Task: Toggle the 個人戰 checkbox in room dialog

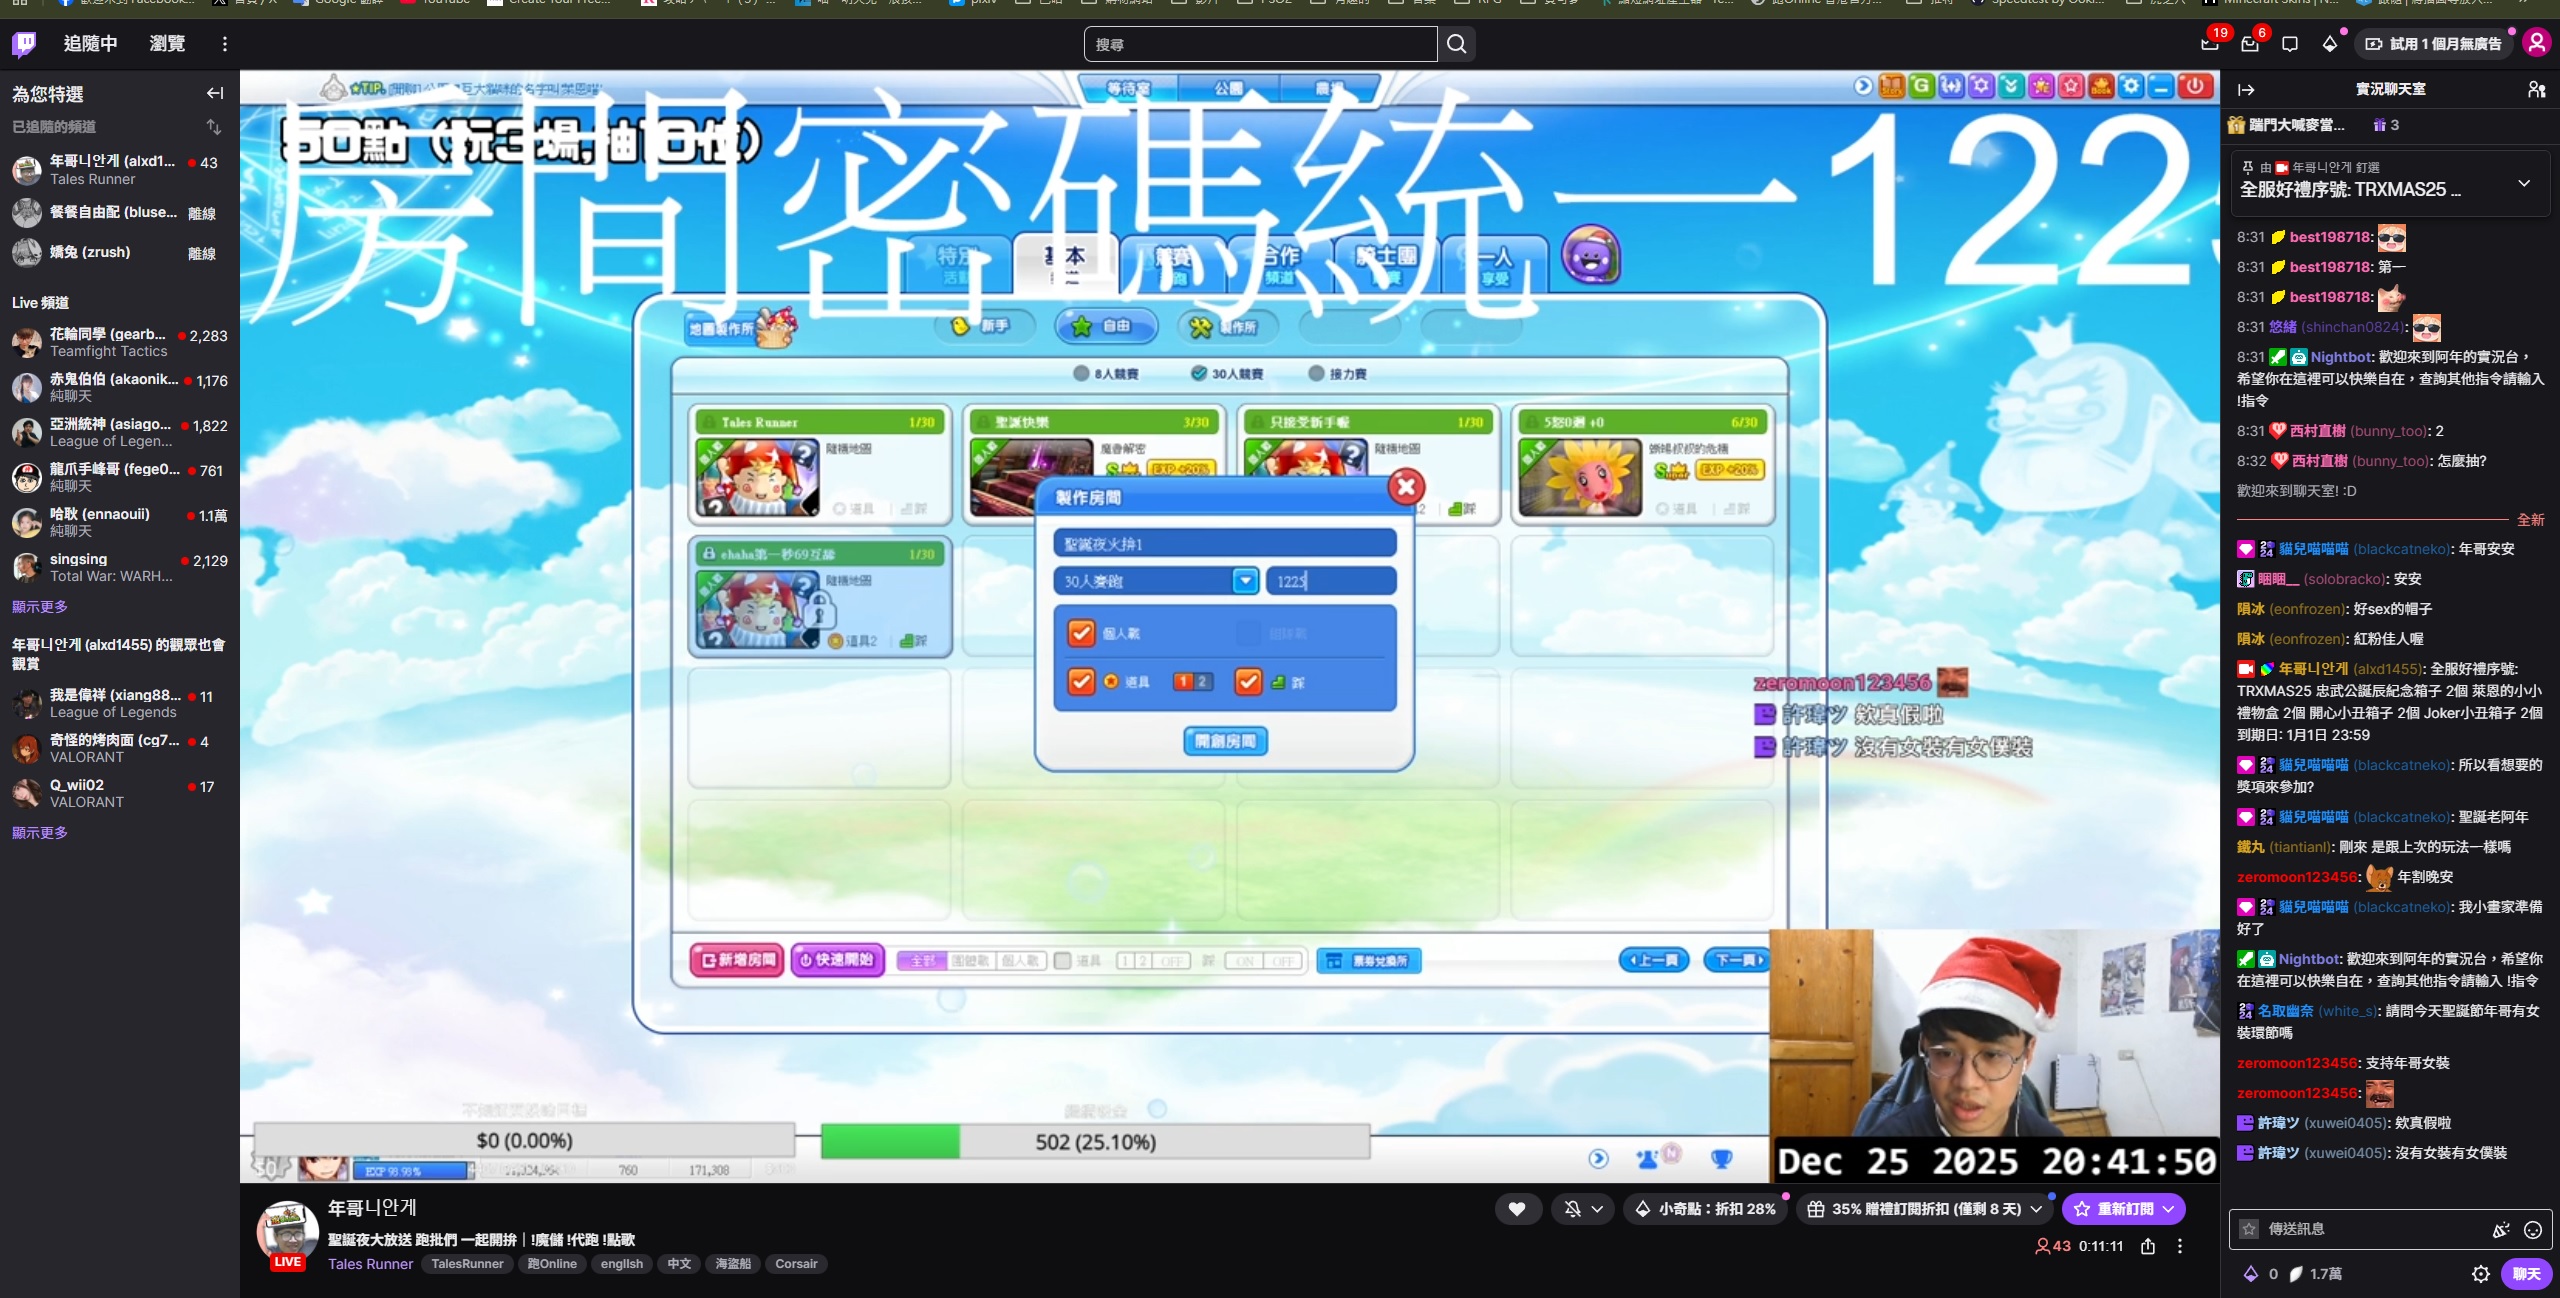Action: (1081, 633)
